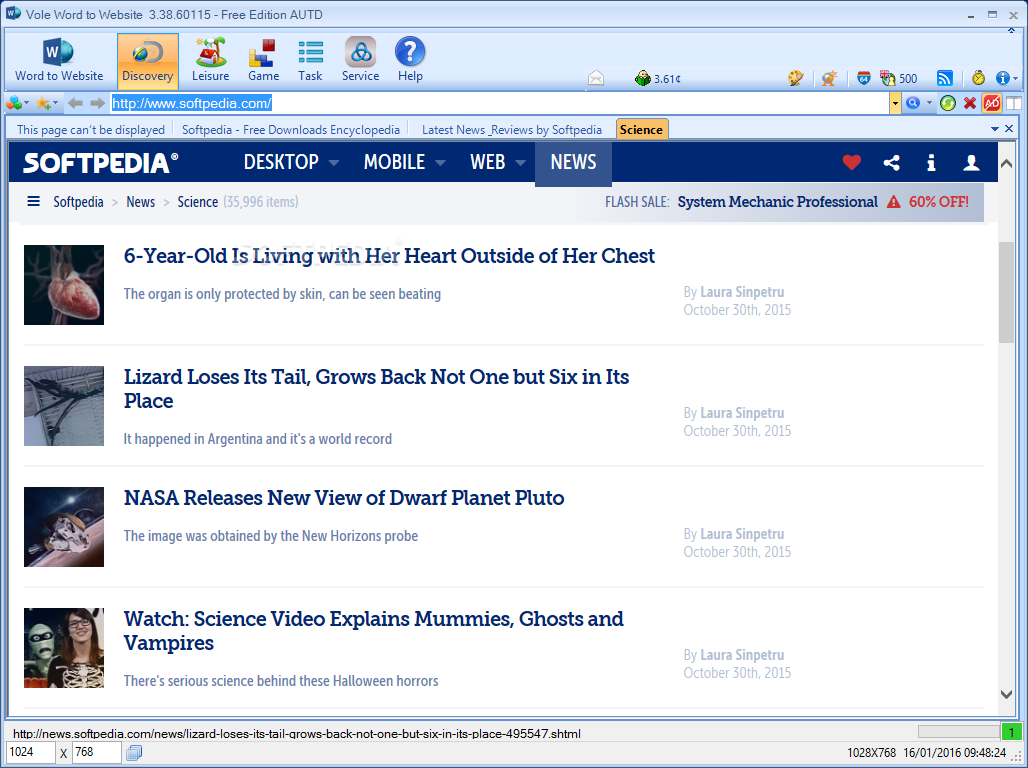Image resolution: width=1028 pixels, height=768 pixels.
Task: Click the site info 'i' icon
Action: 931,163
